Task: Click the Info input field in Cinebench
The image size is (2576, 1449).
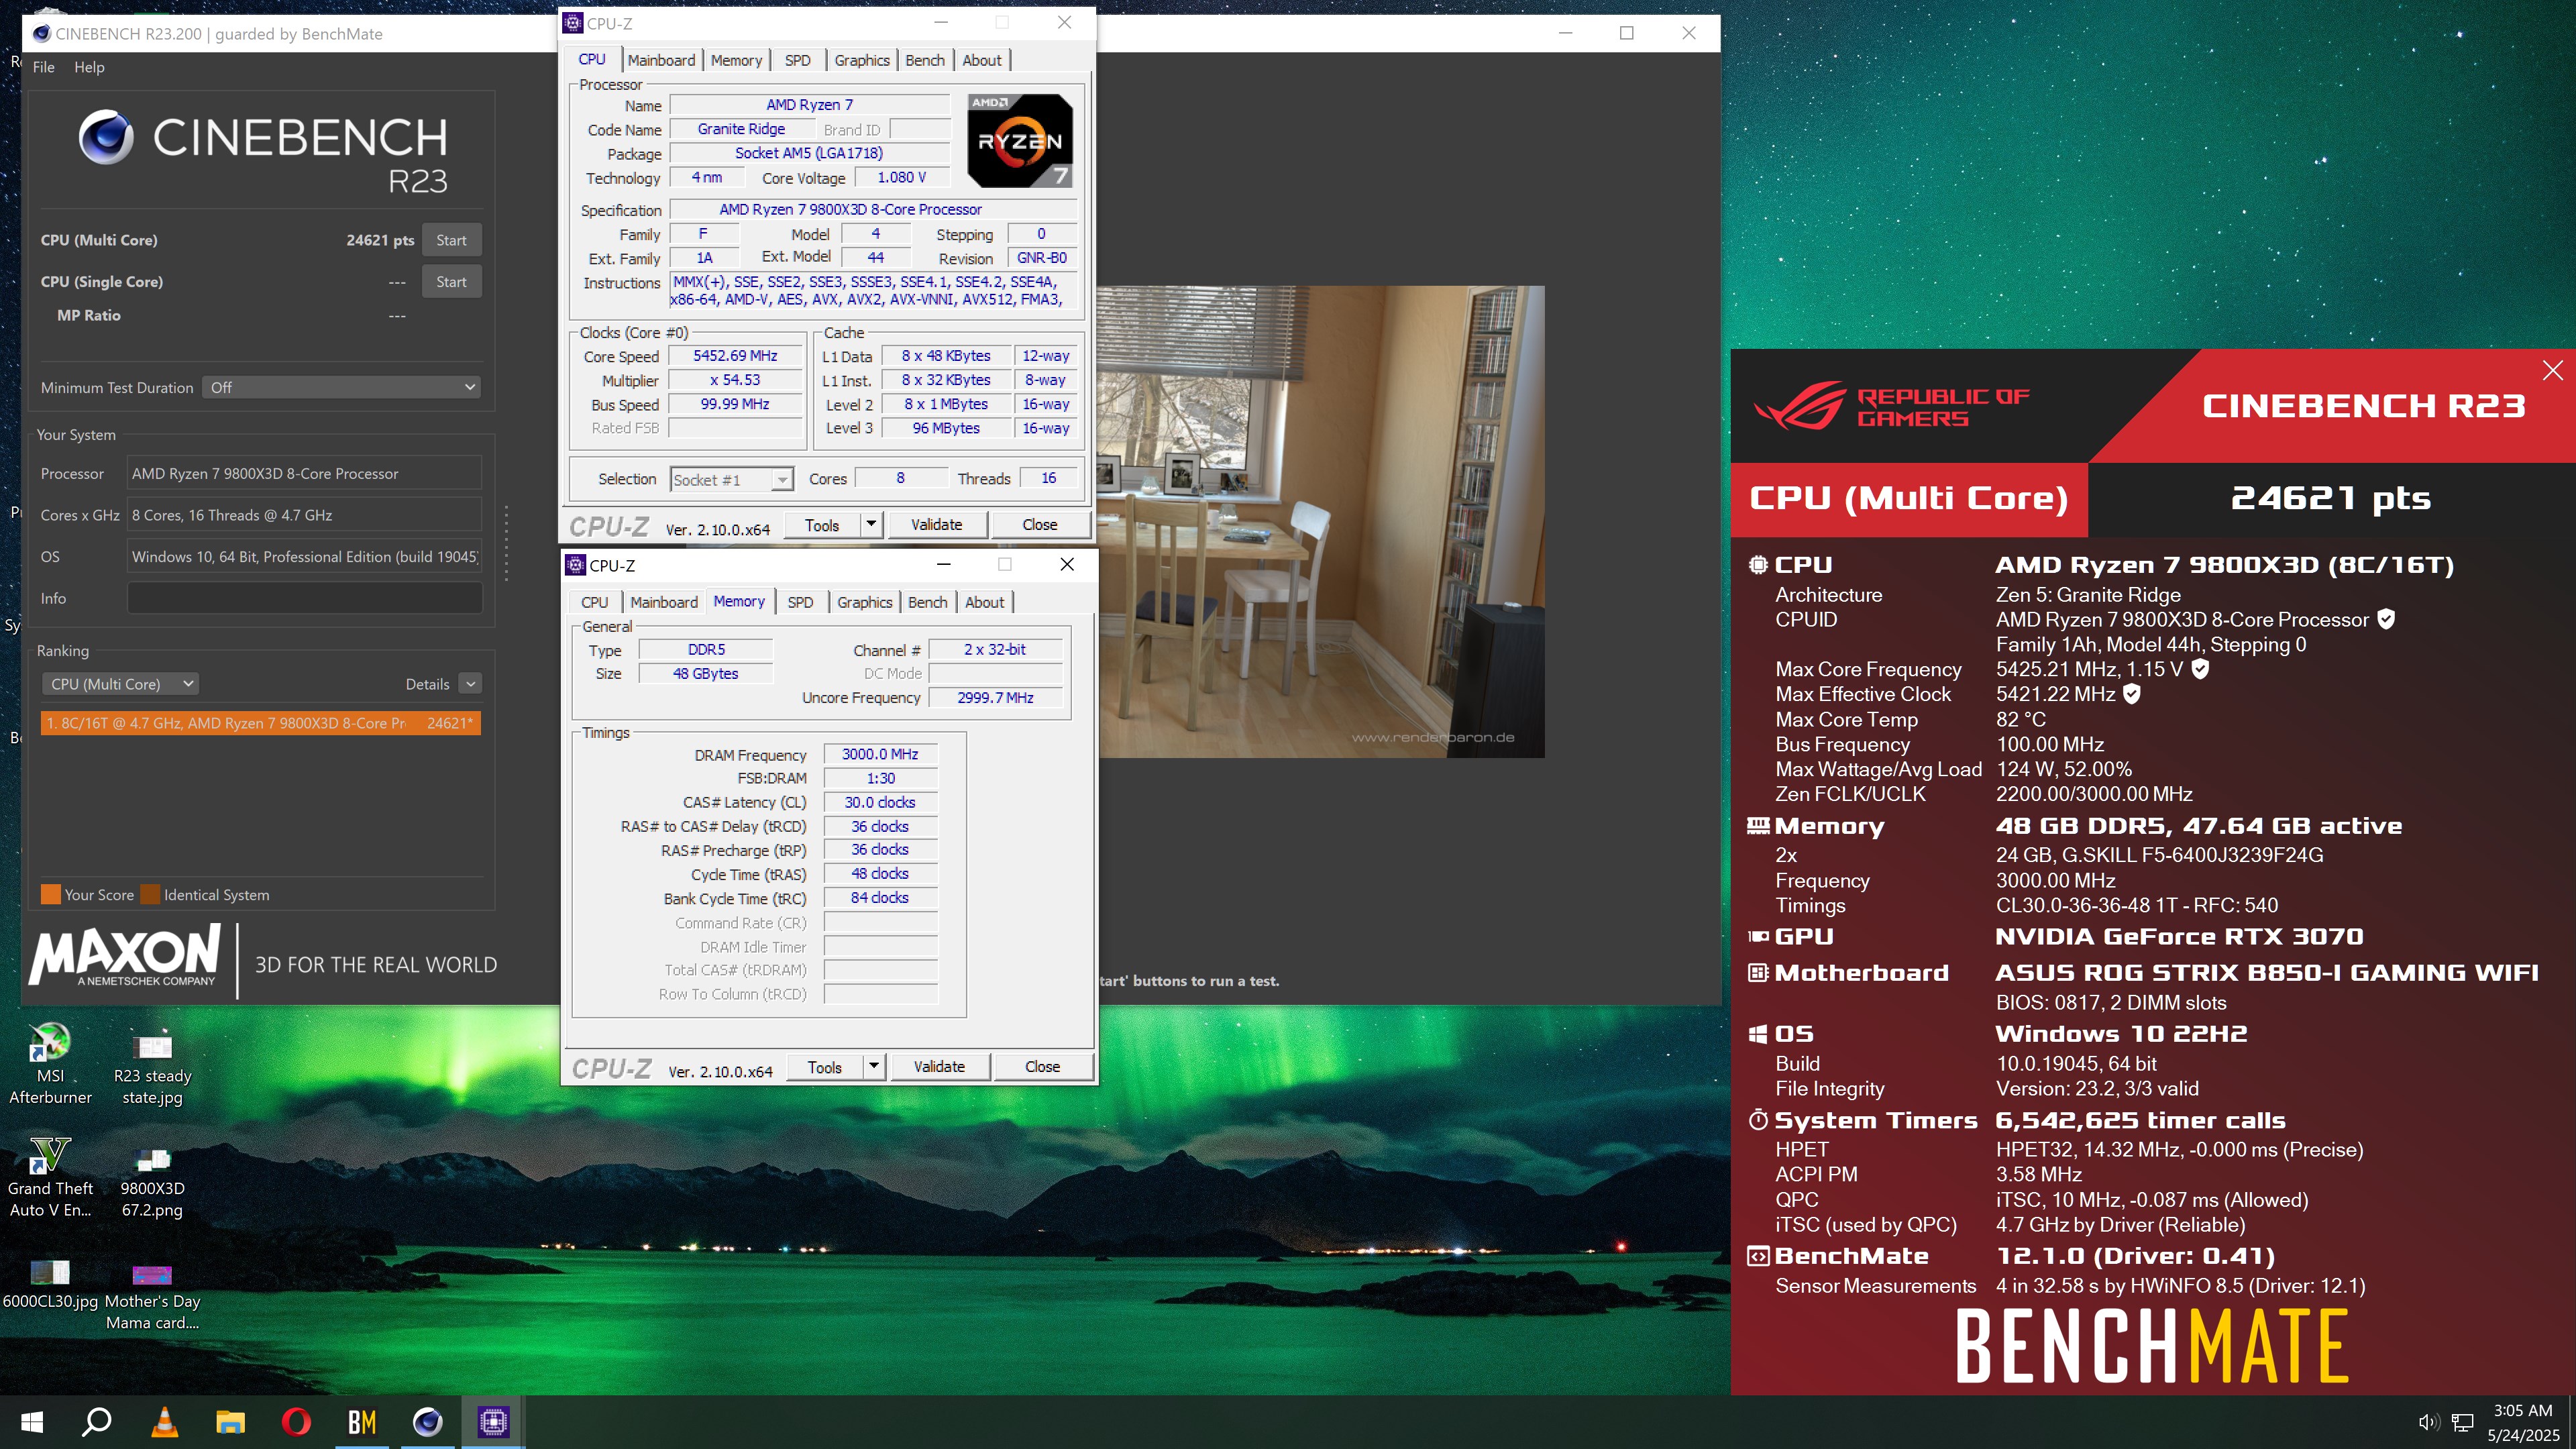Action: click(305, 598)
